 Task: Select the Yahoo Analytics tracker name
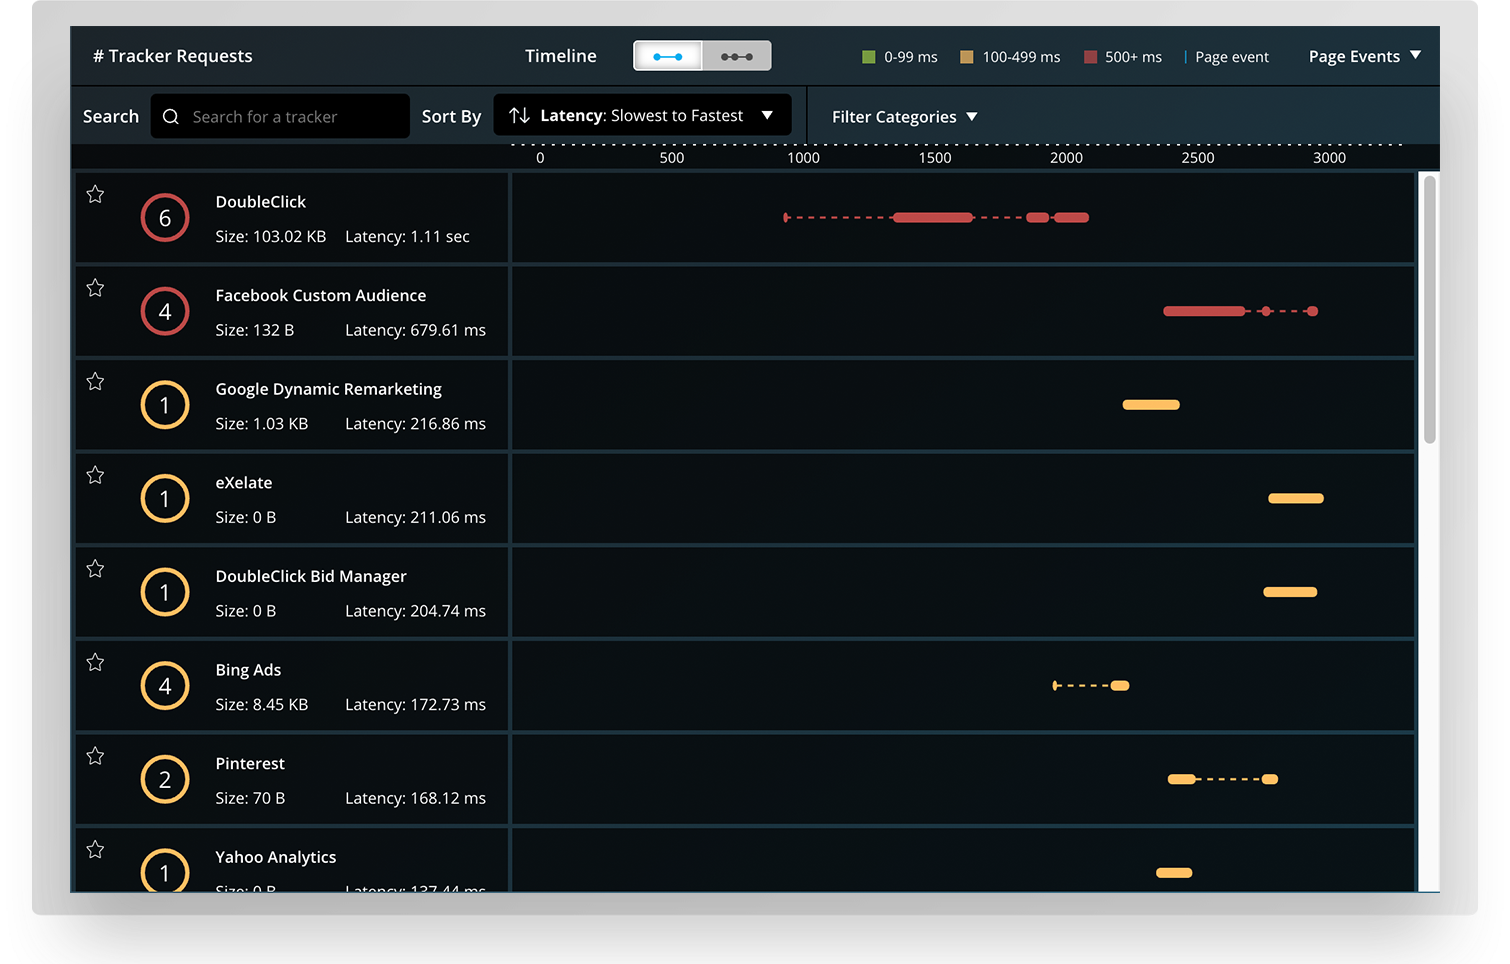276,857
